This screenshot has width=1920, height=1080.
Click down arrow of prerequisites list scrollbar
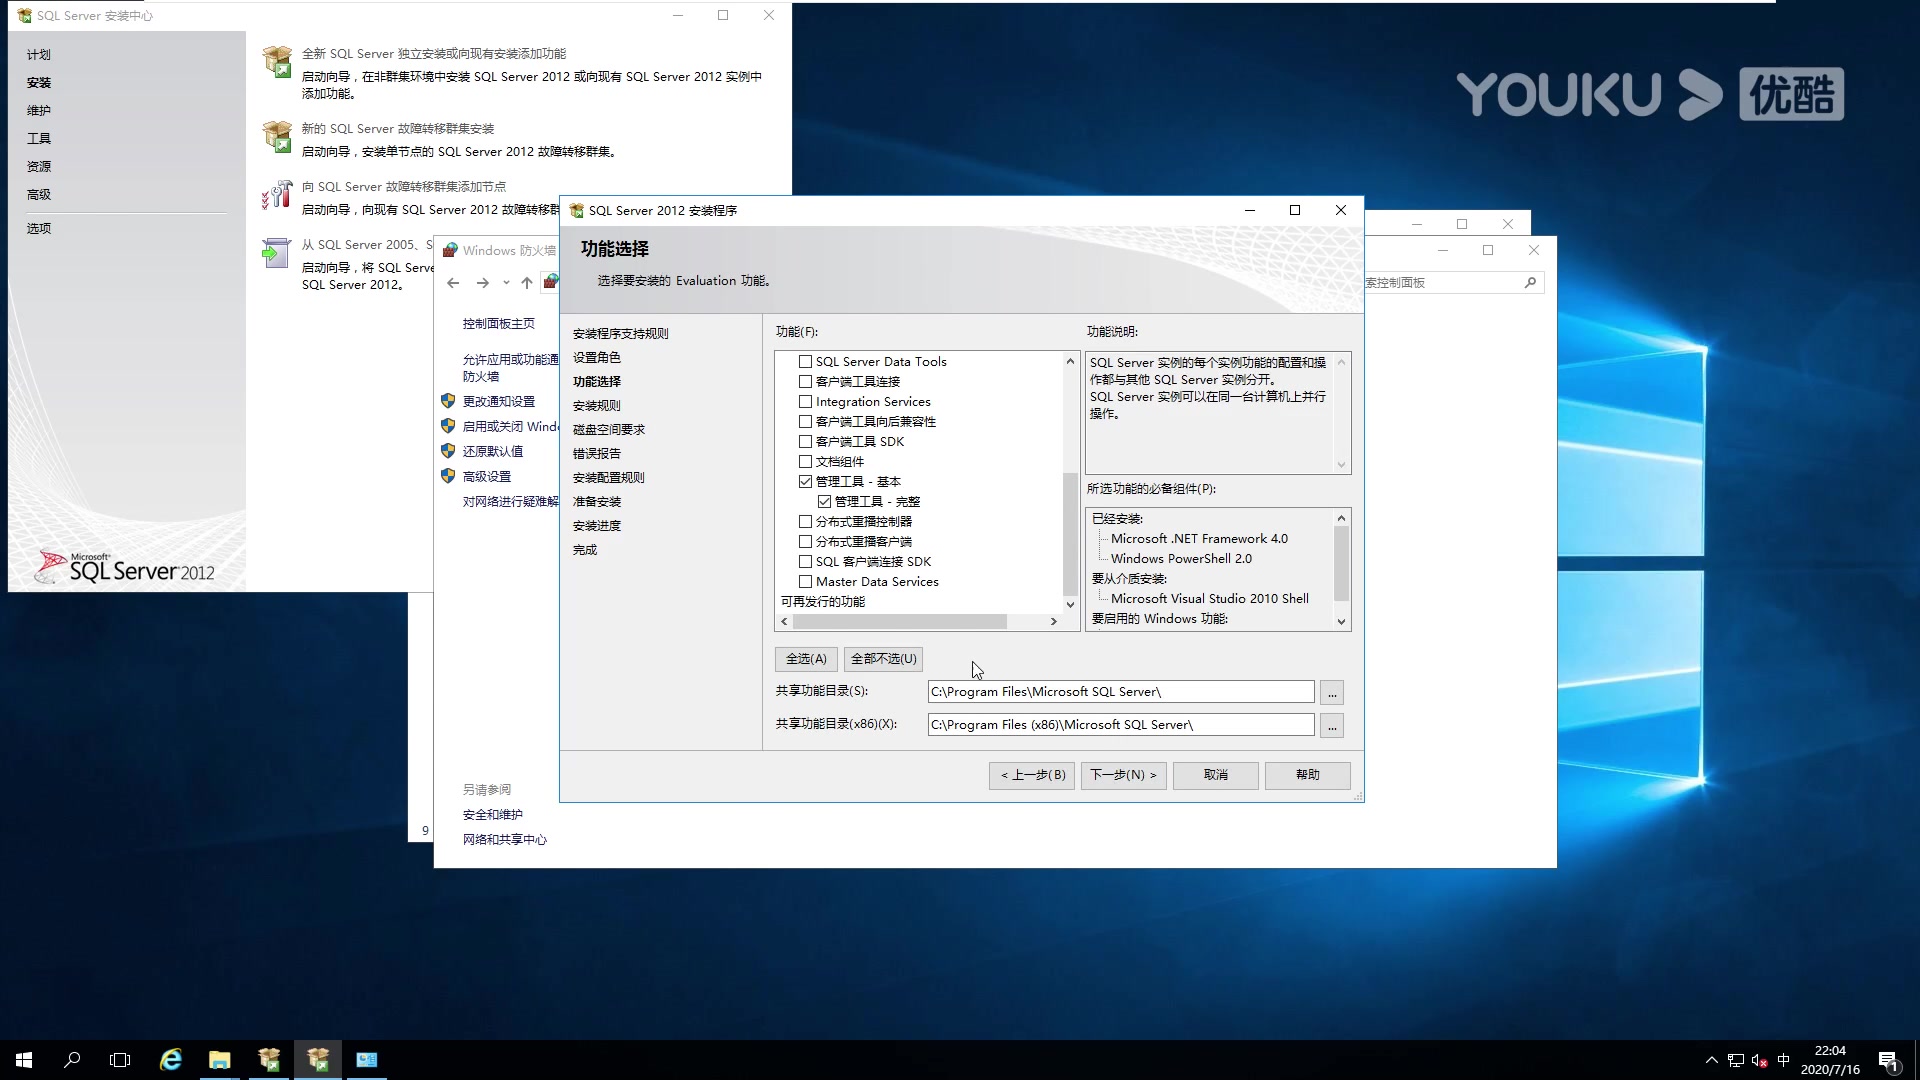1341,622
